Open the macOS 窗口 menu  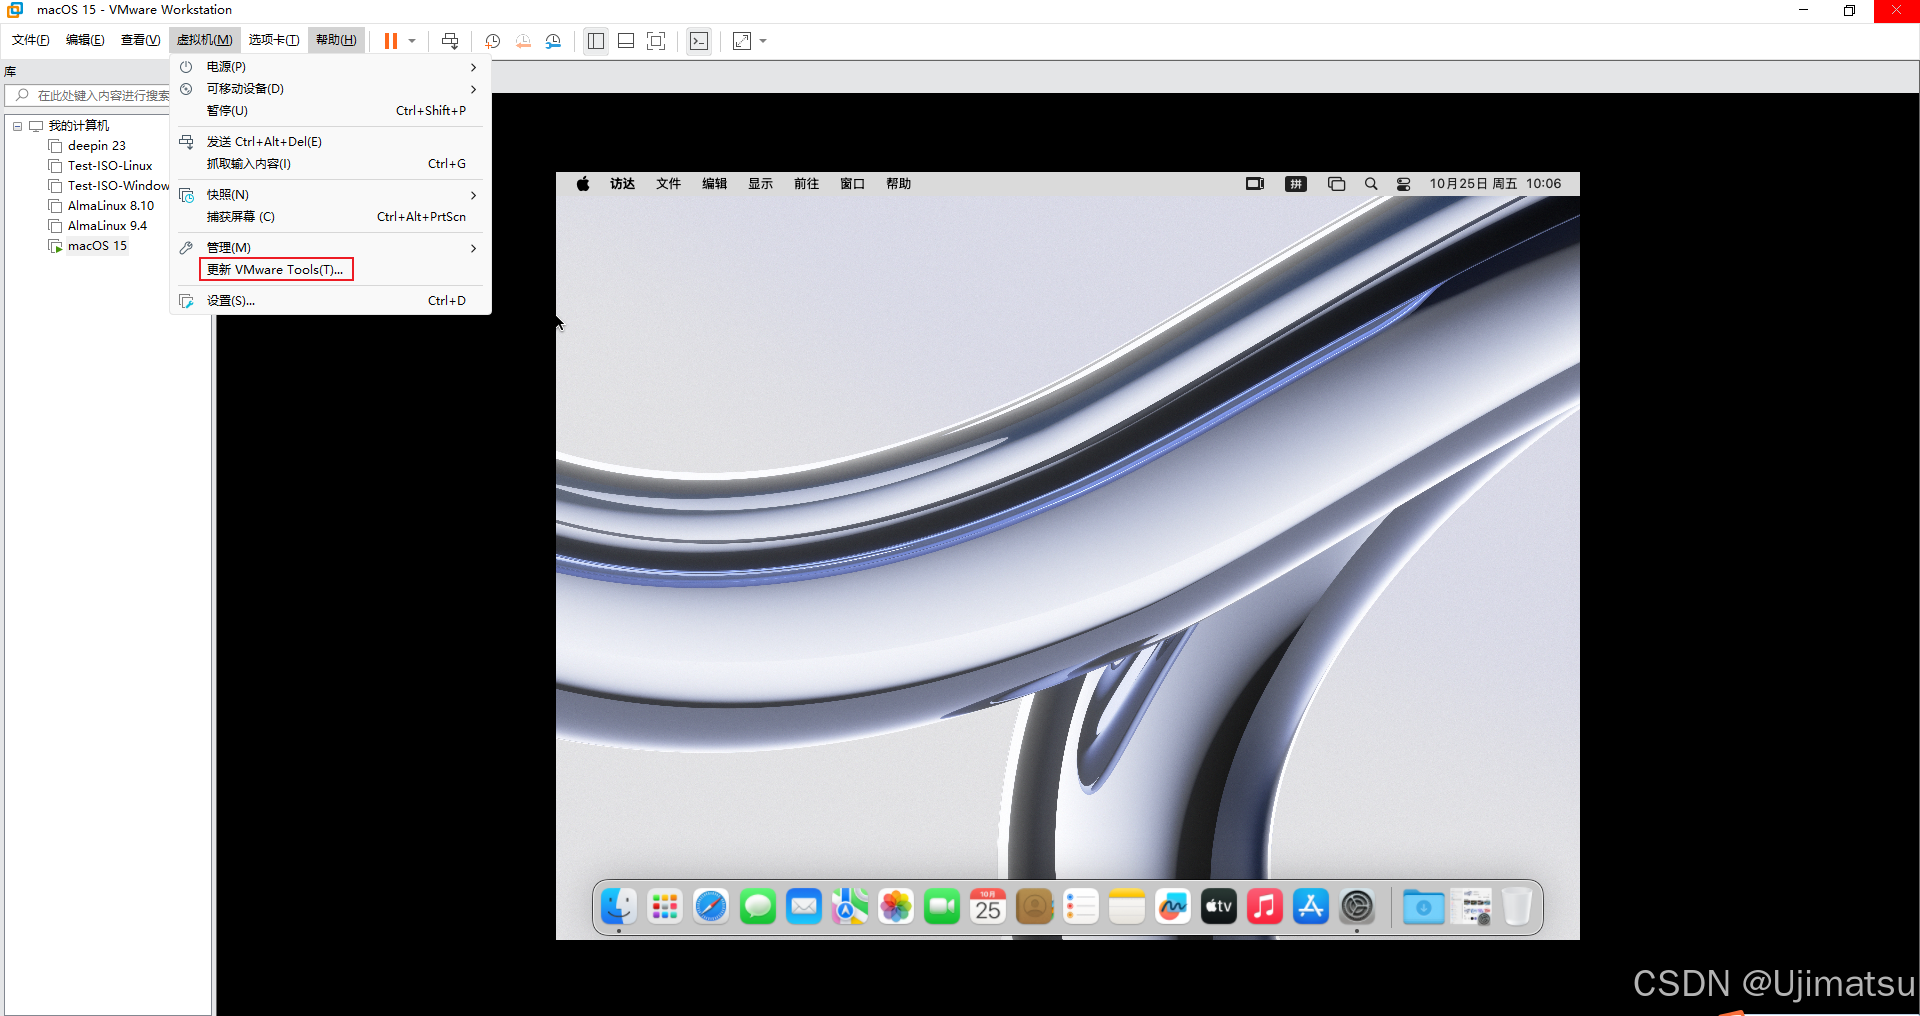click(x=852, y=184)
